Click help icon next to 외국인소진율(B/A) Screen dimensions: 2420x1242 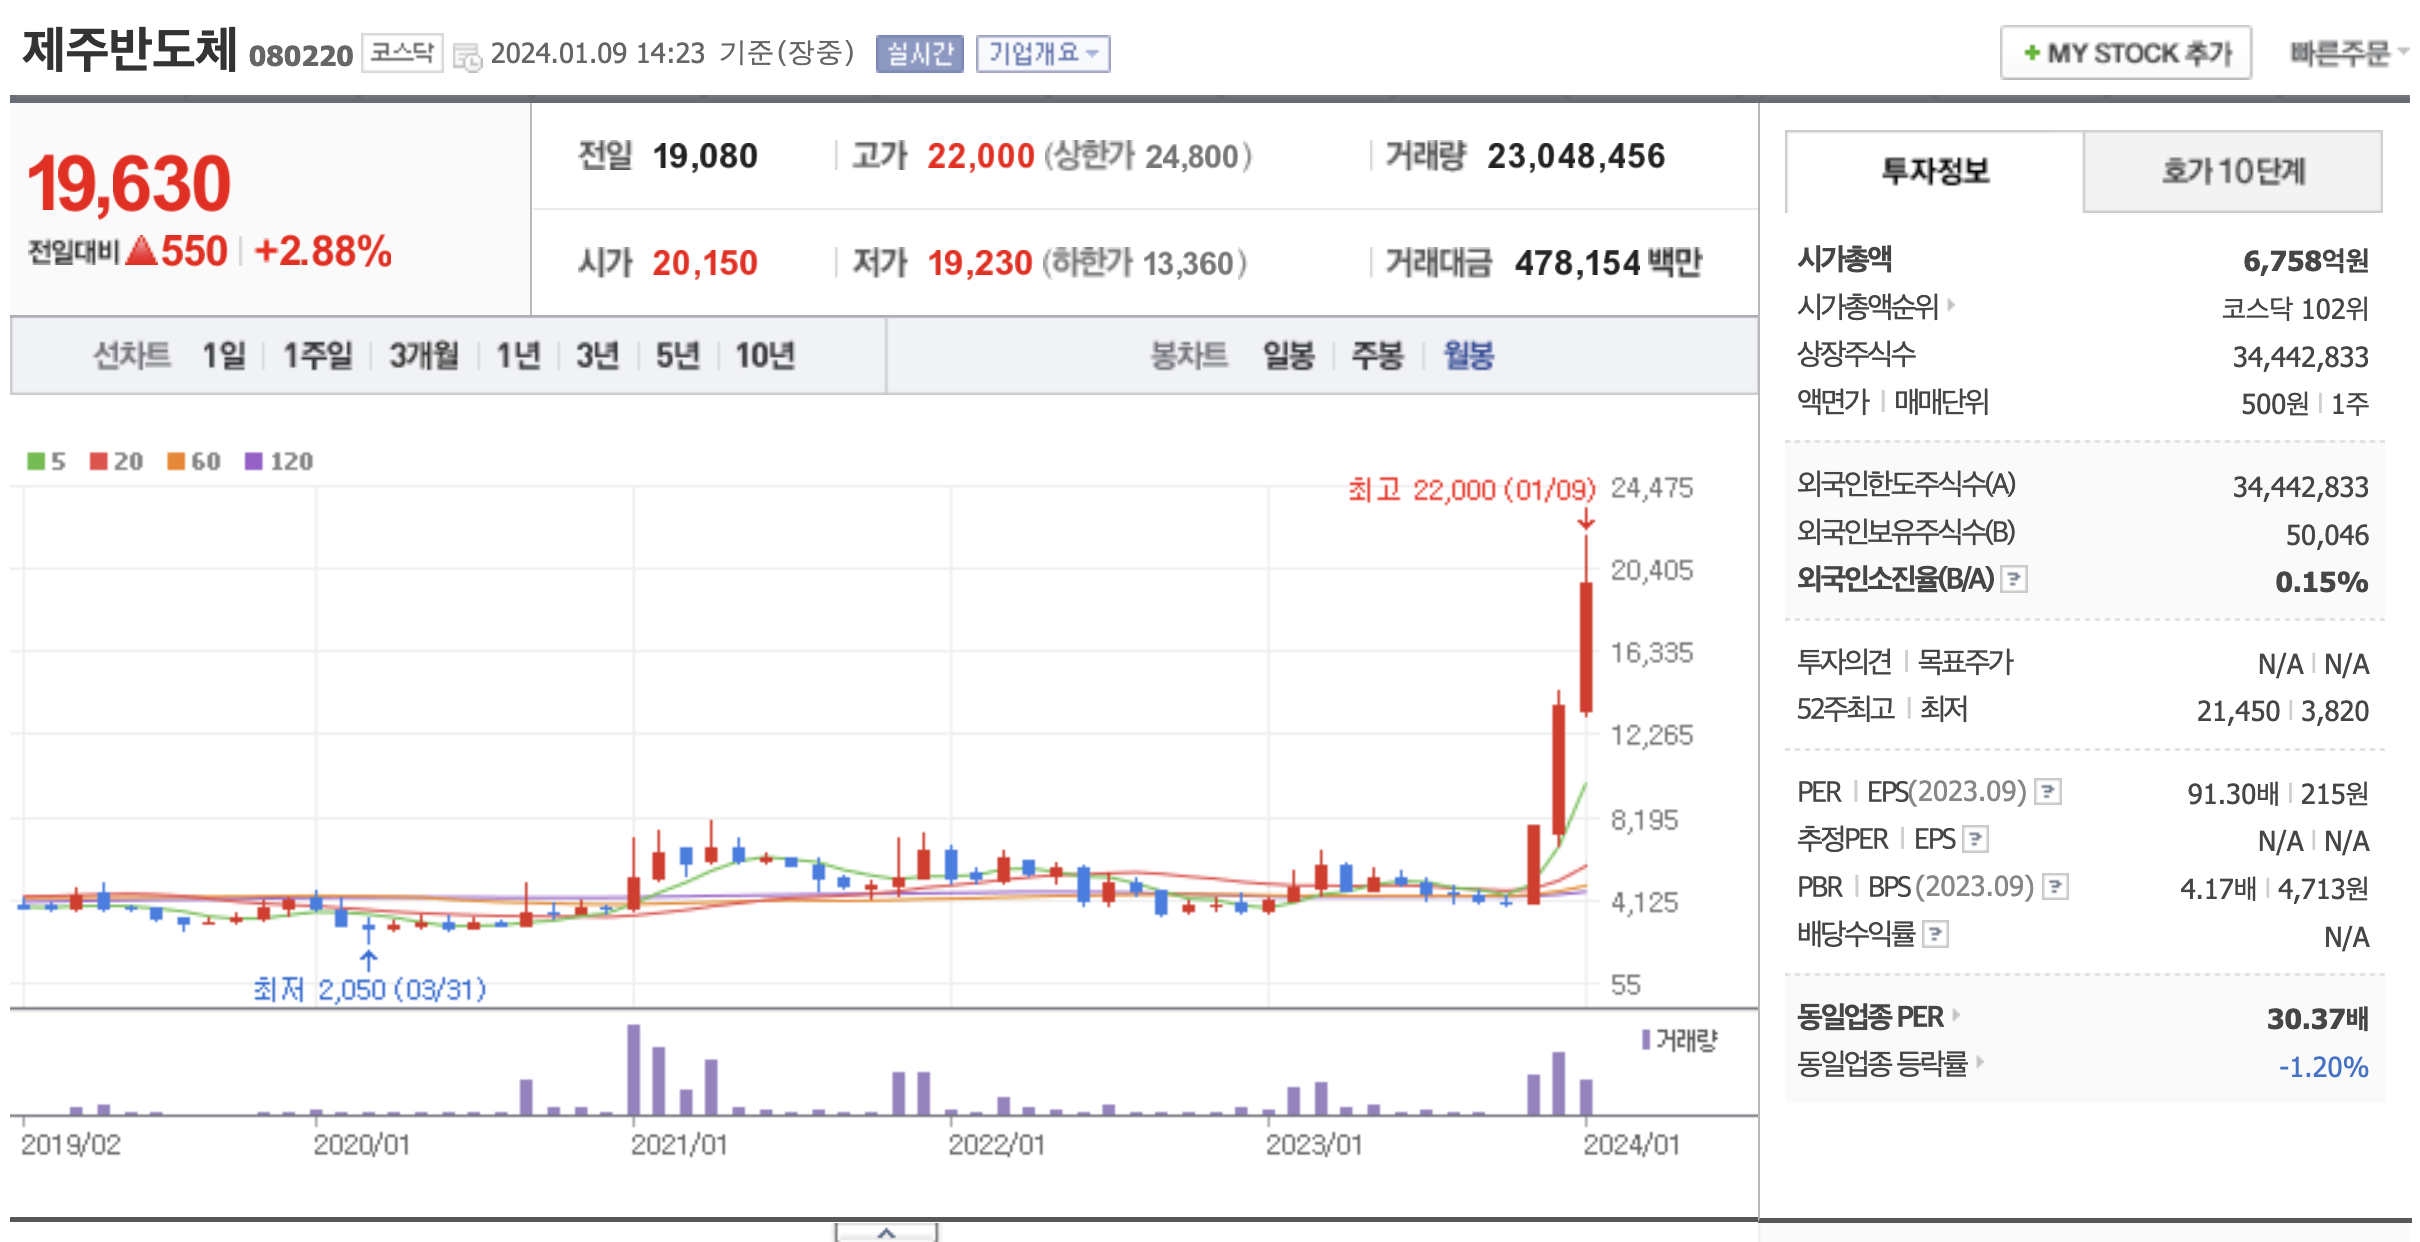click(2013, 579)
